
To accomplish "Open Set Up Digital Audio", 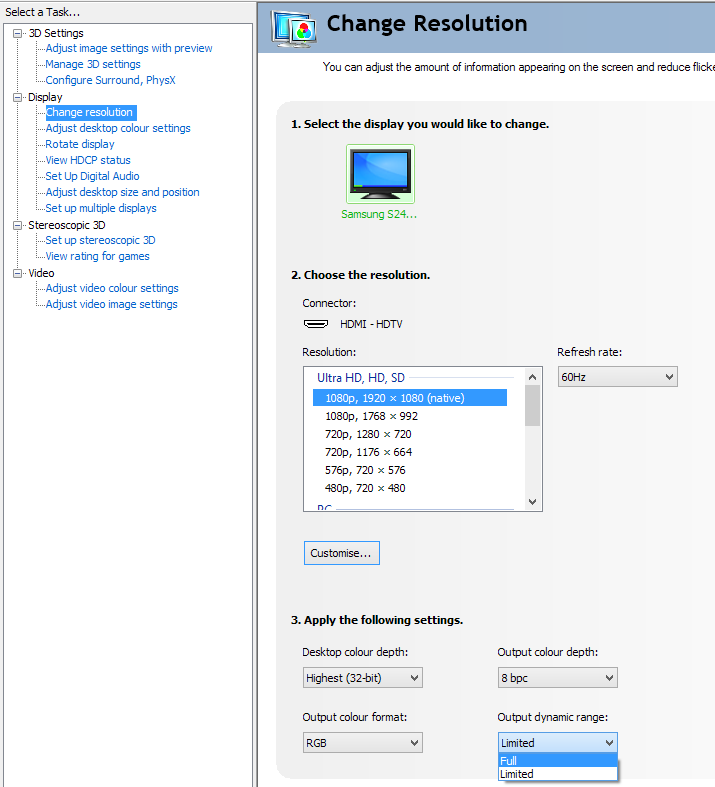I will [92, 176].
